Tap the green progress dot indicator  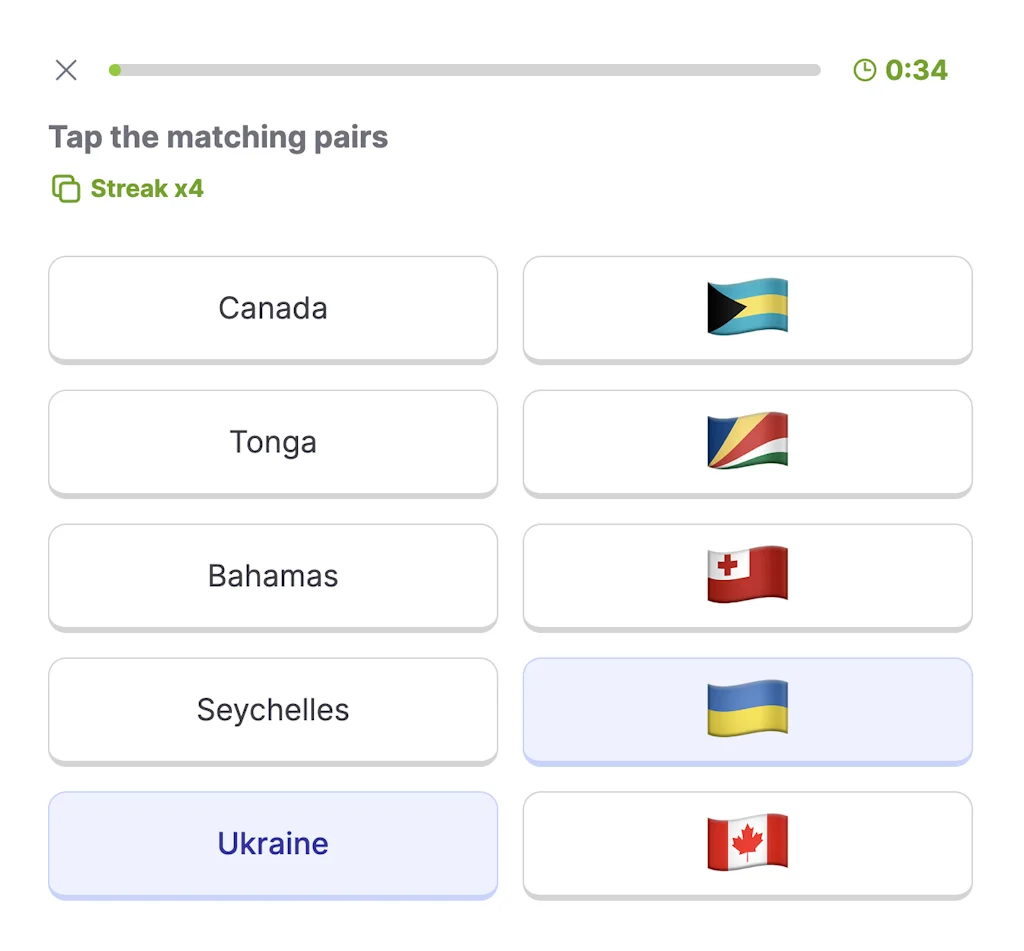click(114, 70)
